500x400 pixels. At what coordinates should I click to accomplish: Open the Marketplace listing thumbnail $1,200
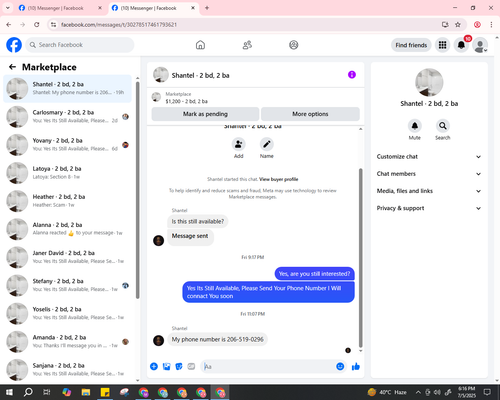point(156,97)
